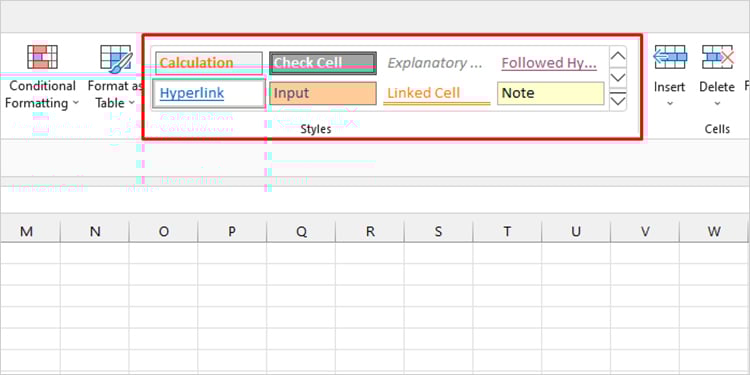Apply the Hyperlink cell style
The height and width of the screenshot is (375, 750).
click(x=209, y=93)
